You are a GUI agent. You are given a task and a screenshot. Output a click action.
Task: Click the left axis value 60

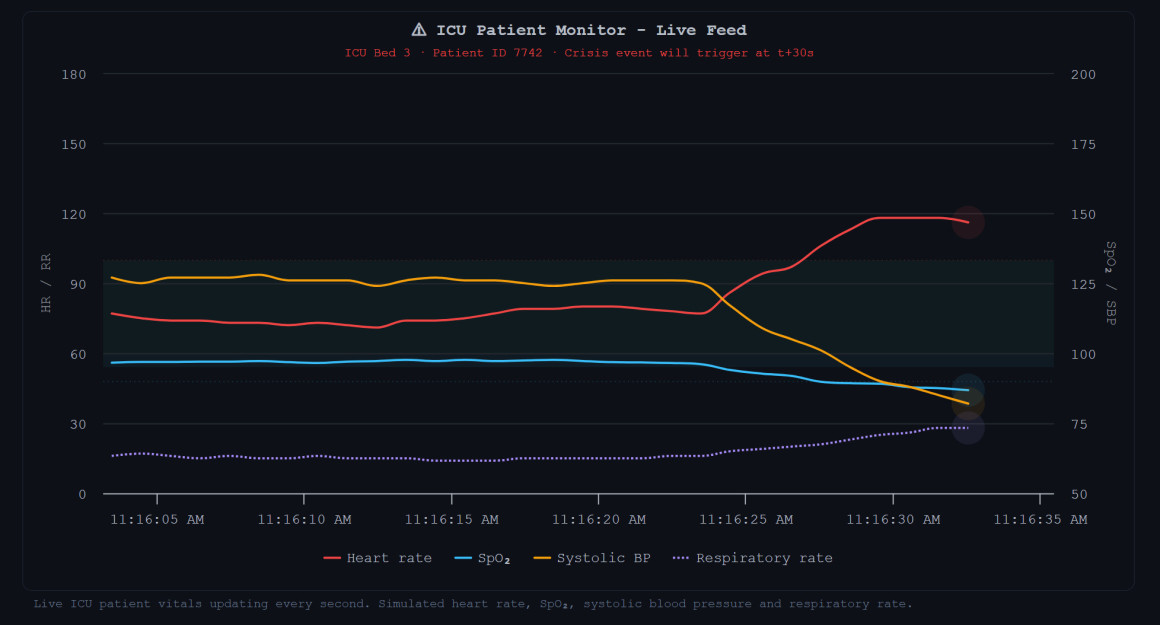point(78,354)
